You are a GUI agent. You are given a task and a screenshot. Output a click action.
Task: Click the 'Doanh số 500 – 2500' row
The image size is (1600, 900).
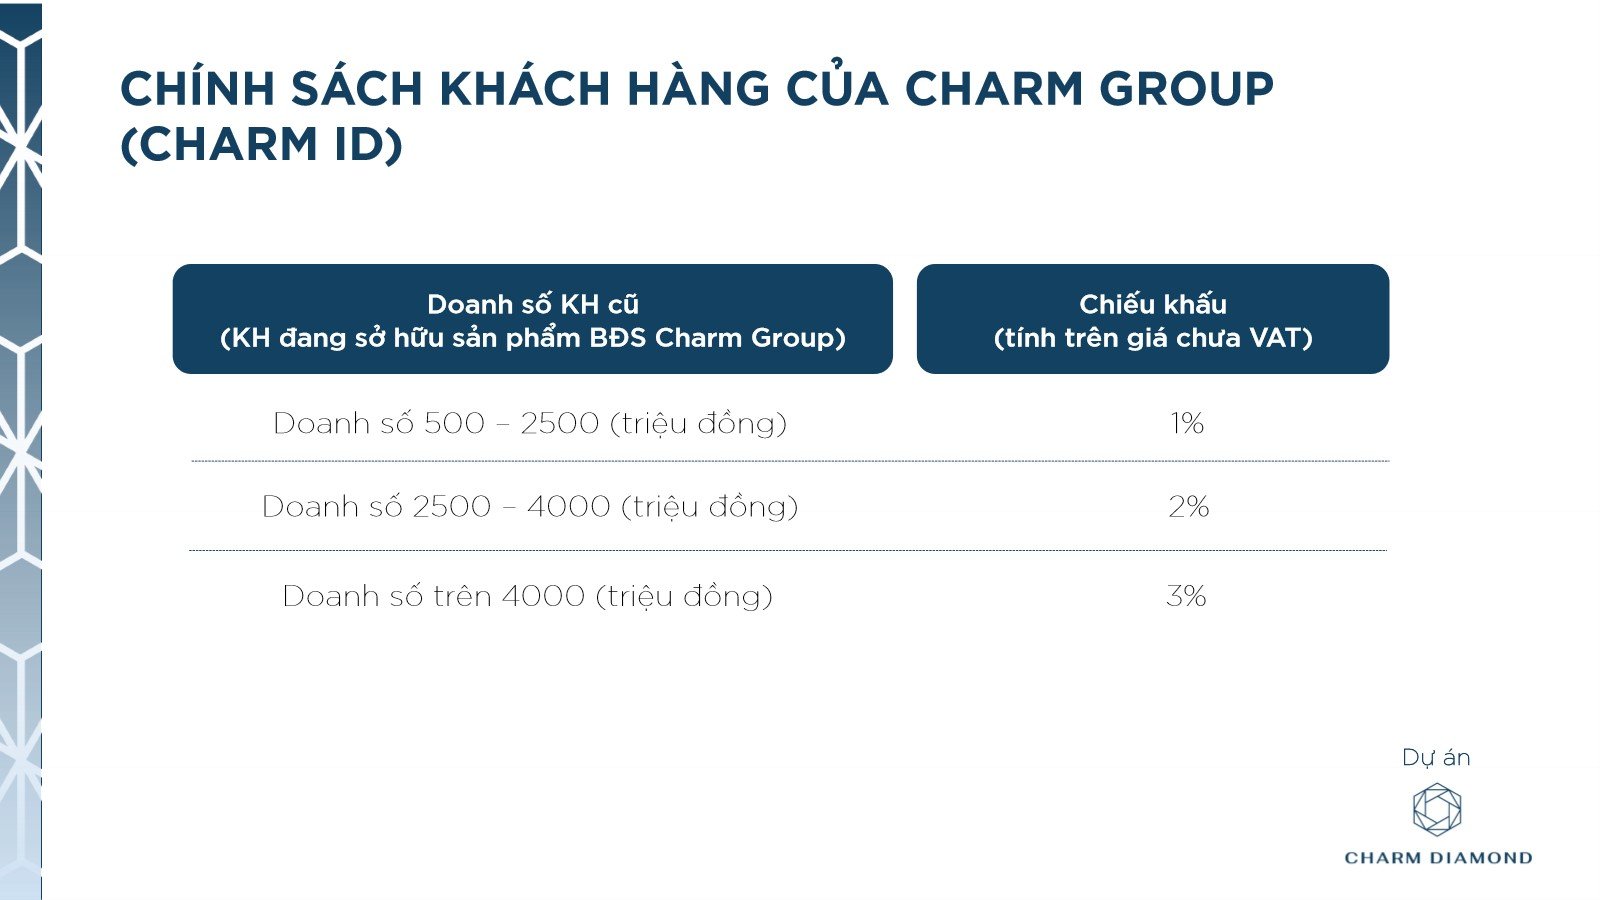click(x=530, y=423)
